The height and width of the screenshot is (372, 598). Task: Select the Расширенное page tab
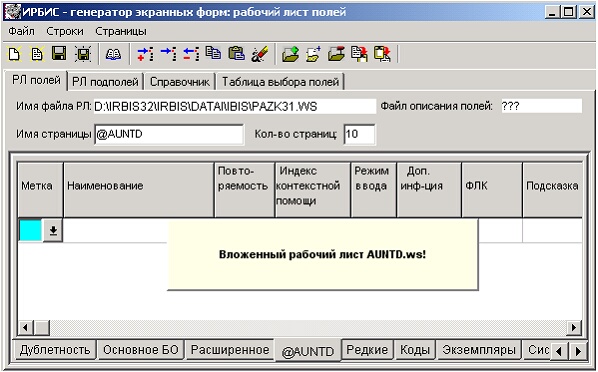(x=230, y=350)
